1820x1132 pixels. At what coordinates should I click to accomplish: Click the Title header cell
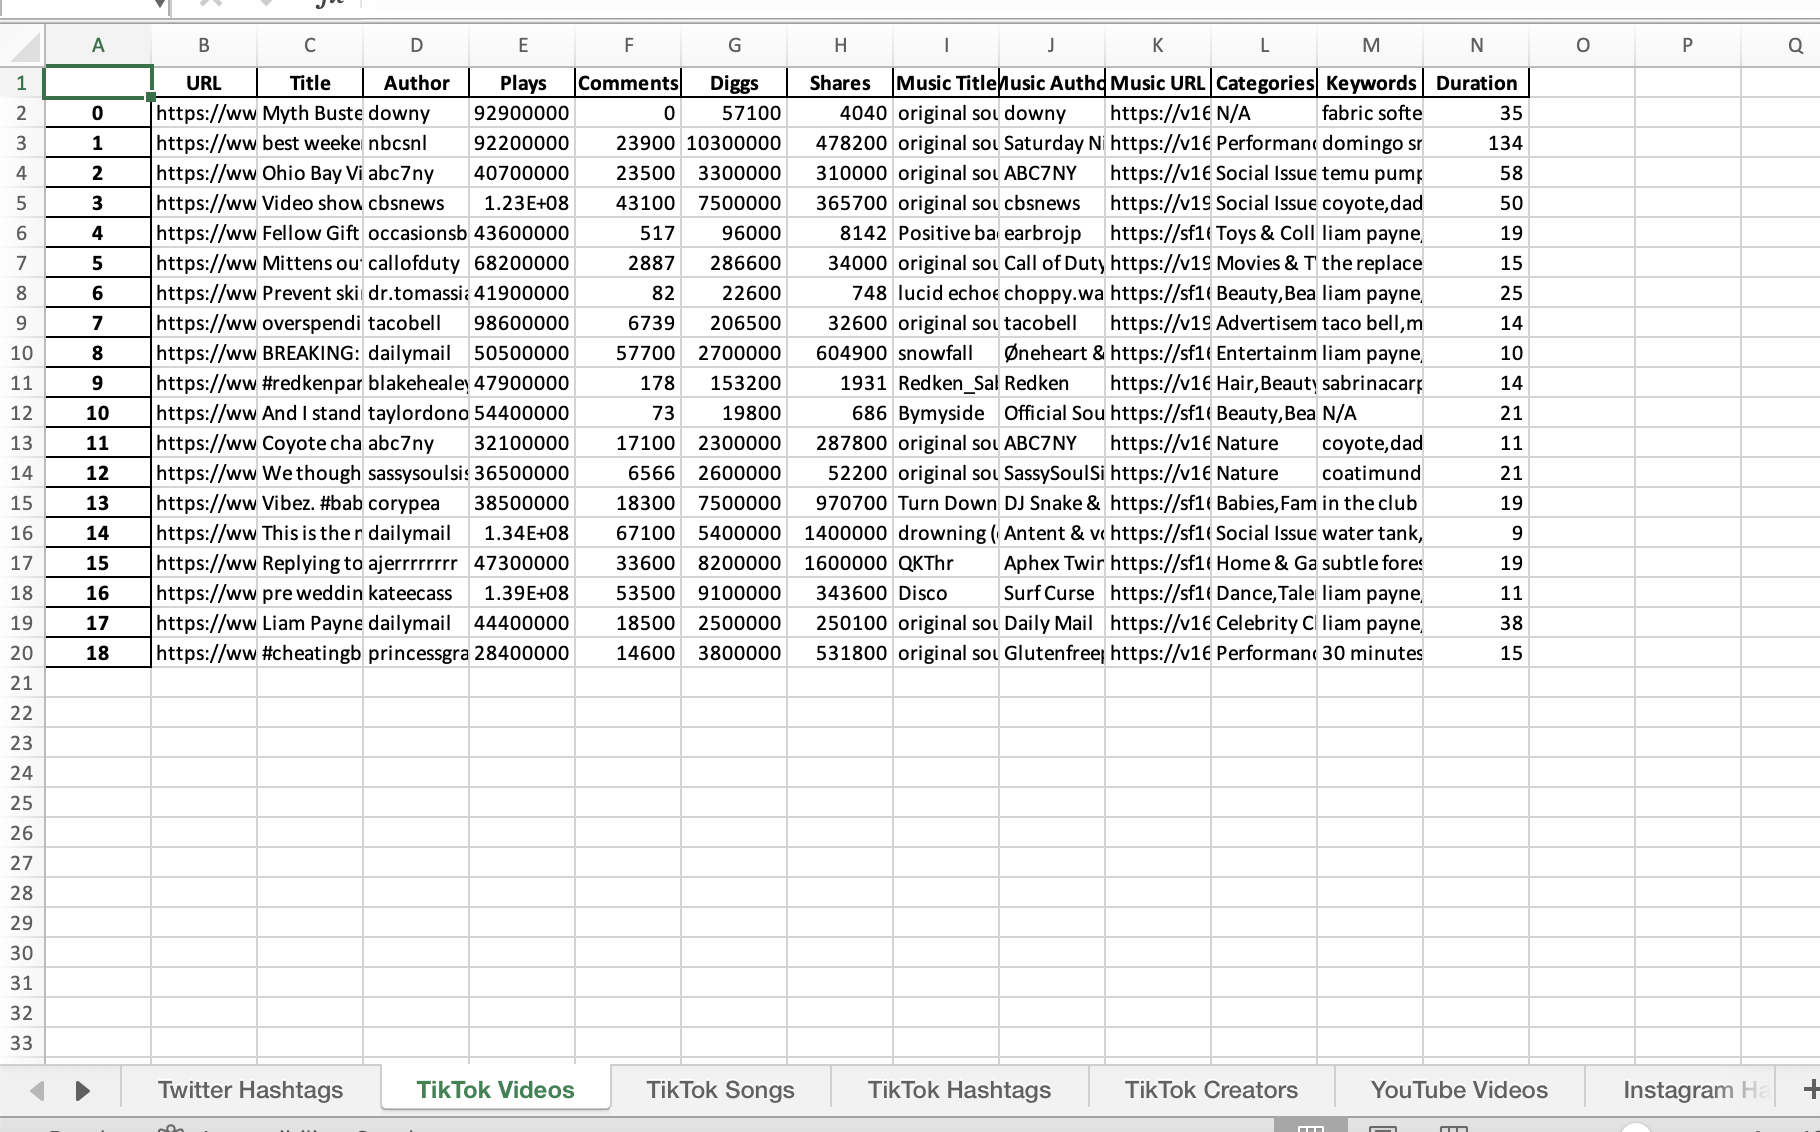click(310, 83)
